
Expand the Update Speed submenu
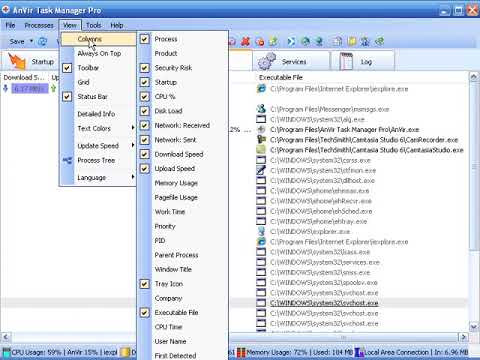133,145
